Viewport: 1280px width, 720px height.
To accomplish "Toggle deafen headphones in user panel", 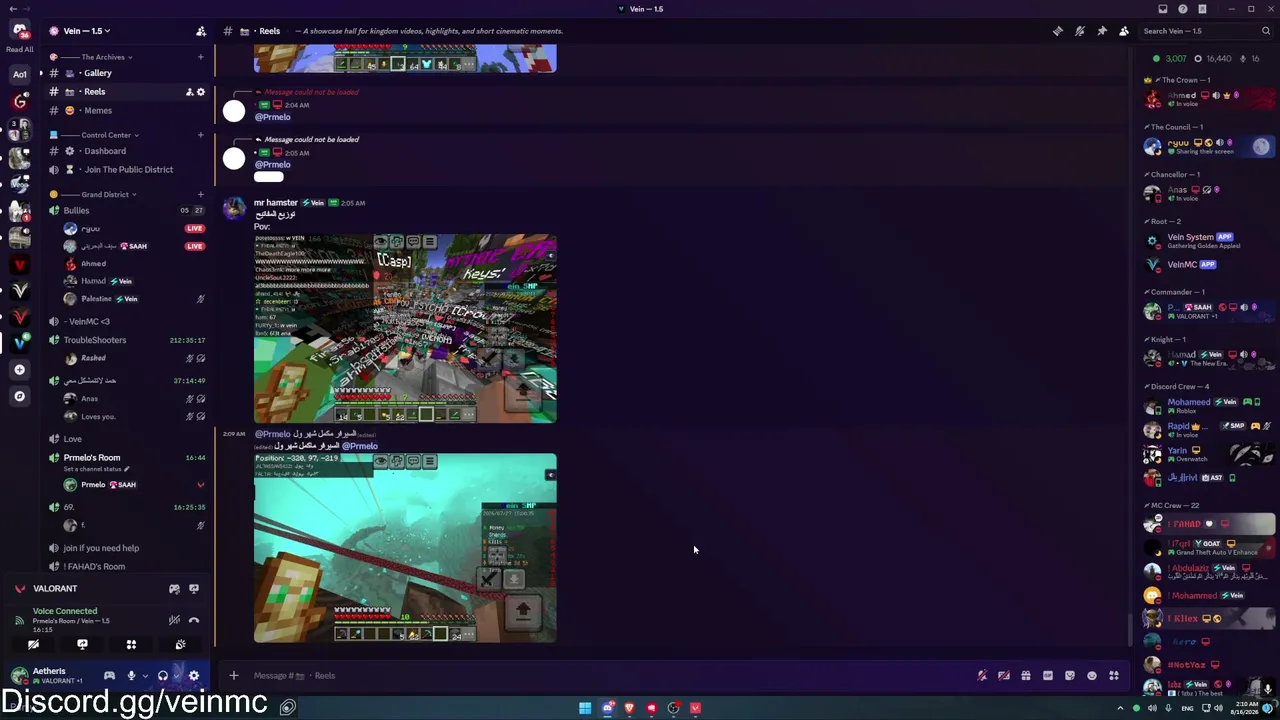I will 163,676.
